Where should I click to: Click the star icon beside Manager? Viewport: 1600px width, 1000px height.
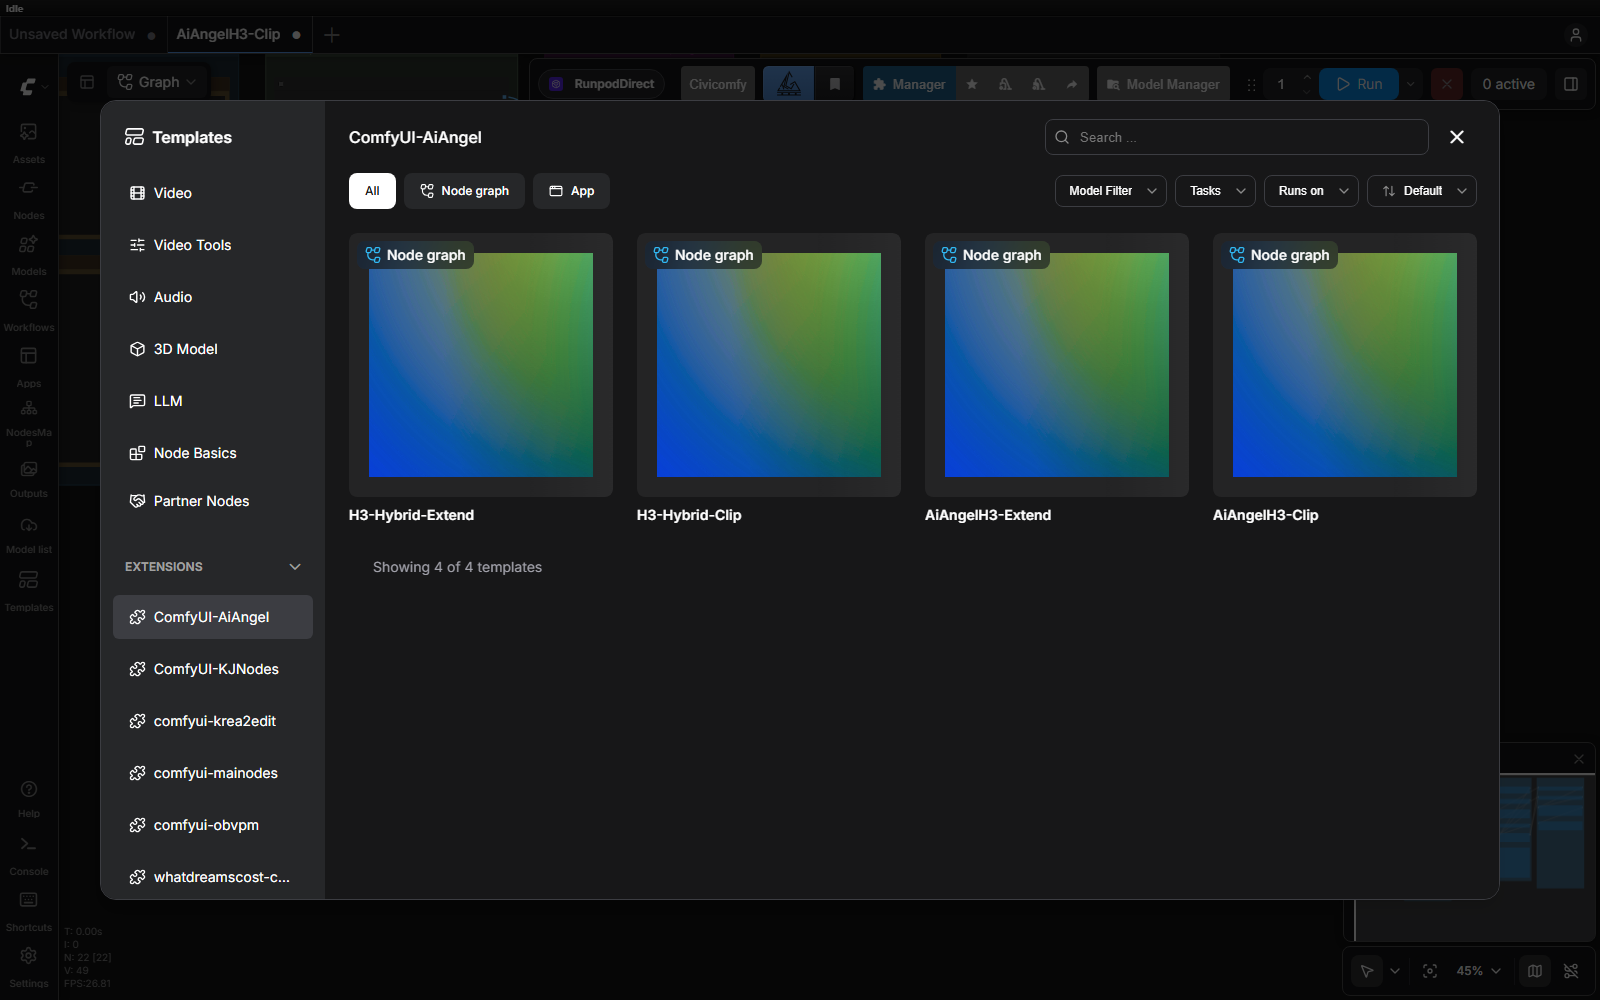(x=972, y=84)
